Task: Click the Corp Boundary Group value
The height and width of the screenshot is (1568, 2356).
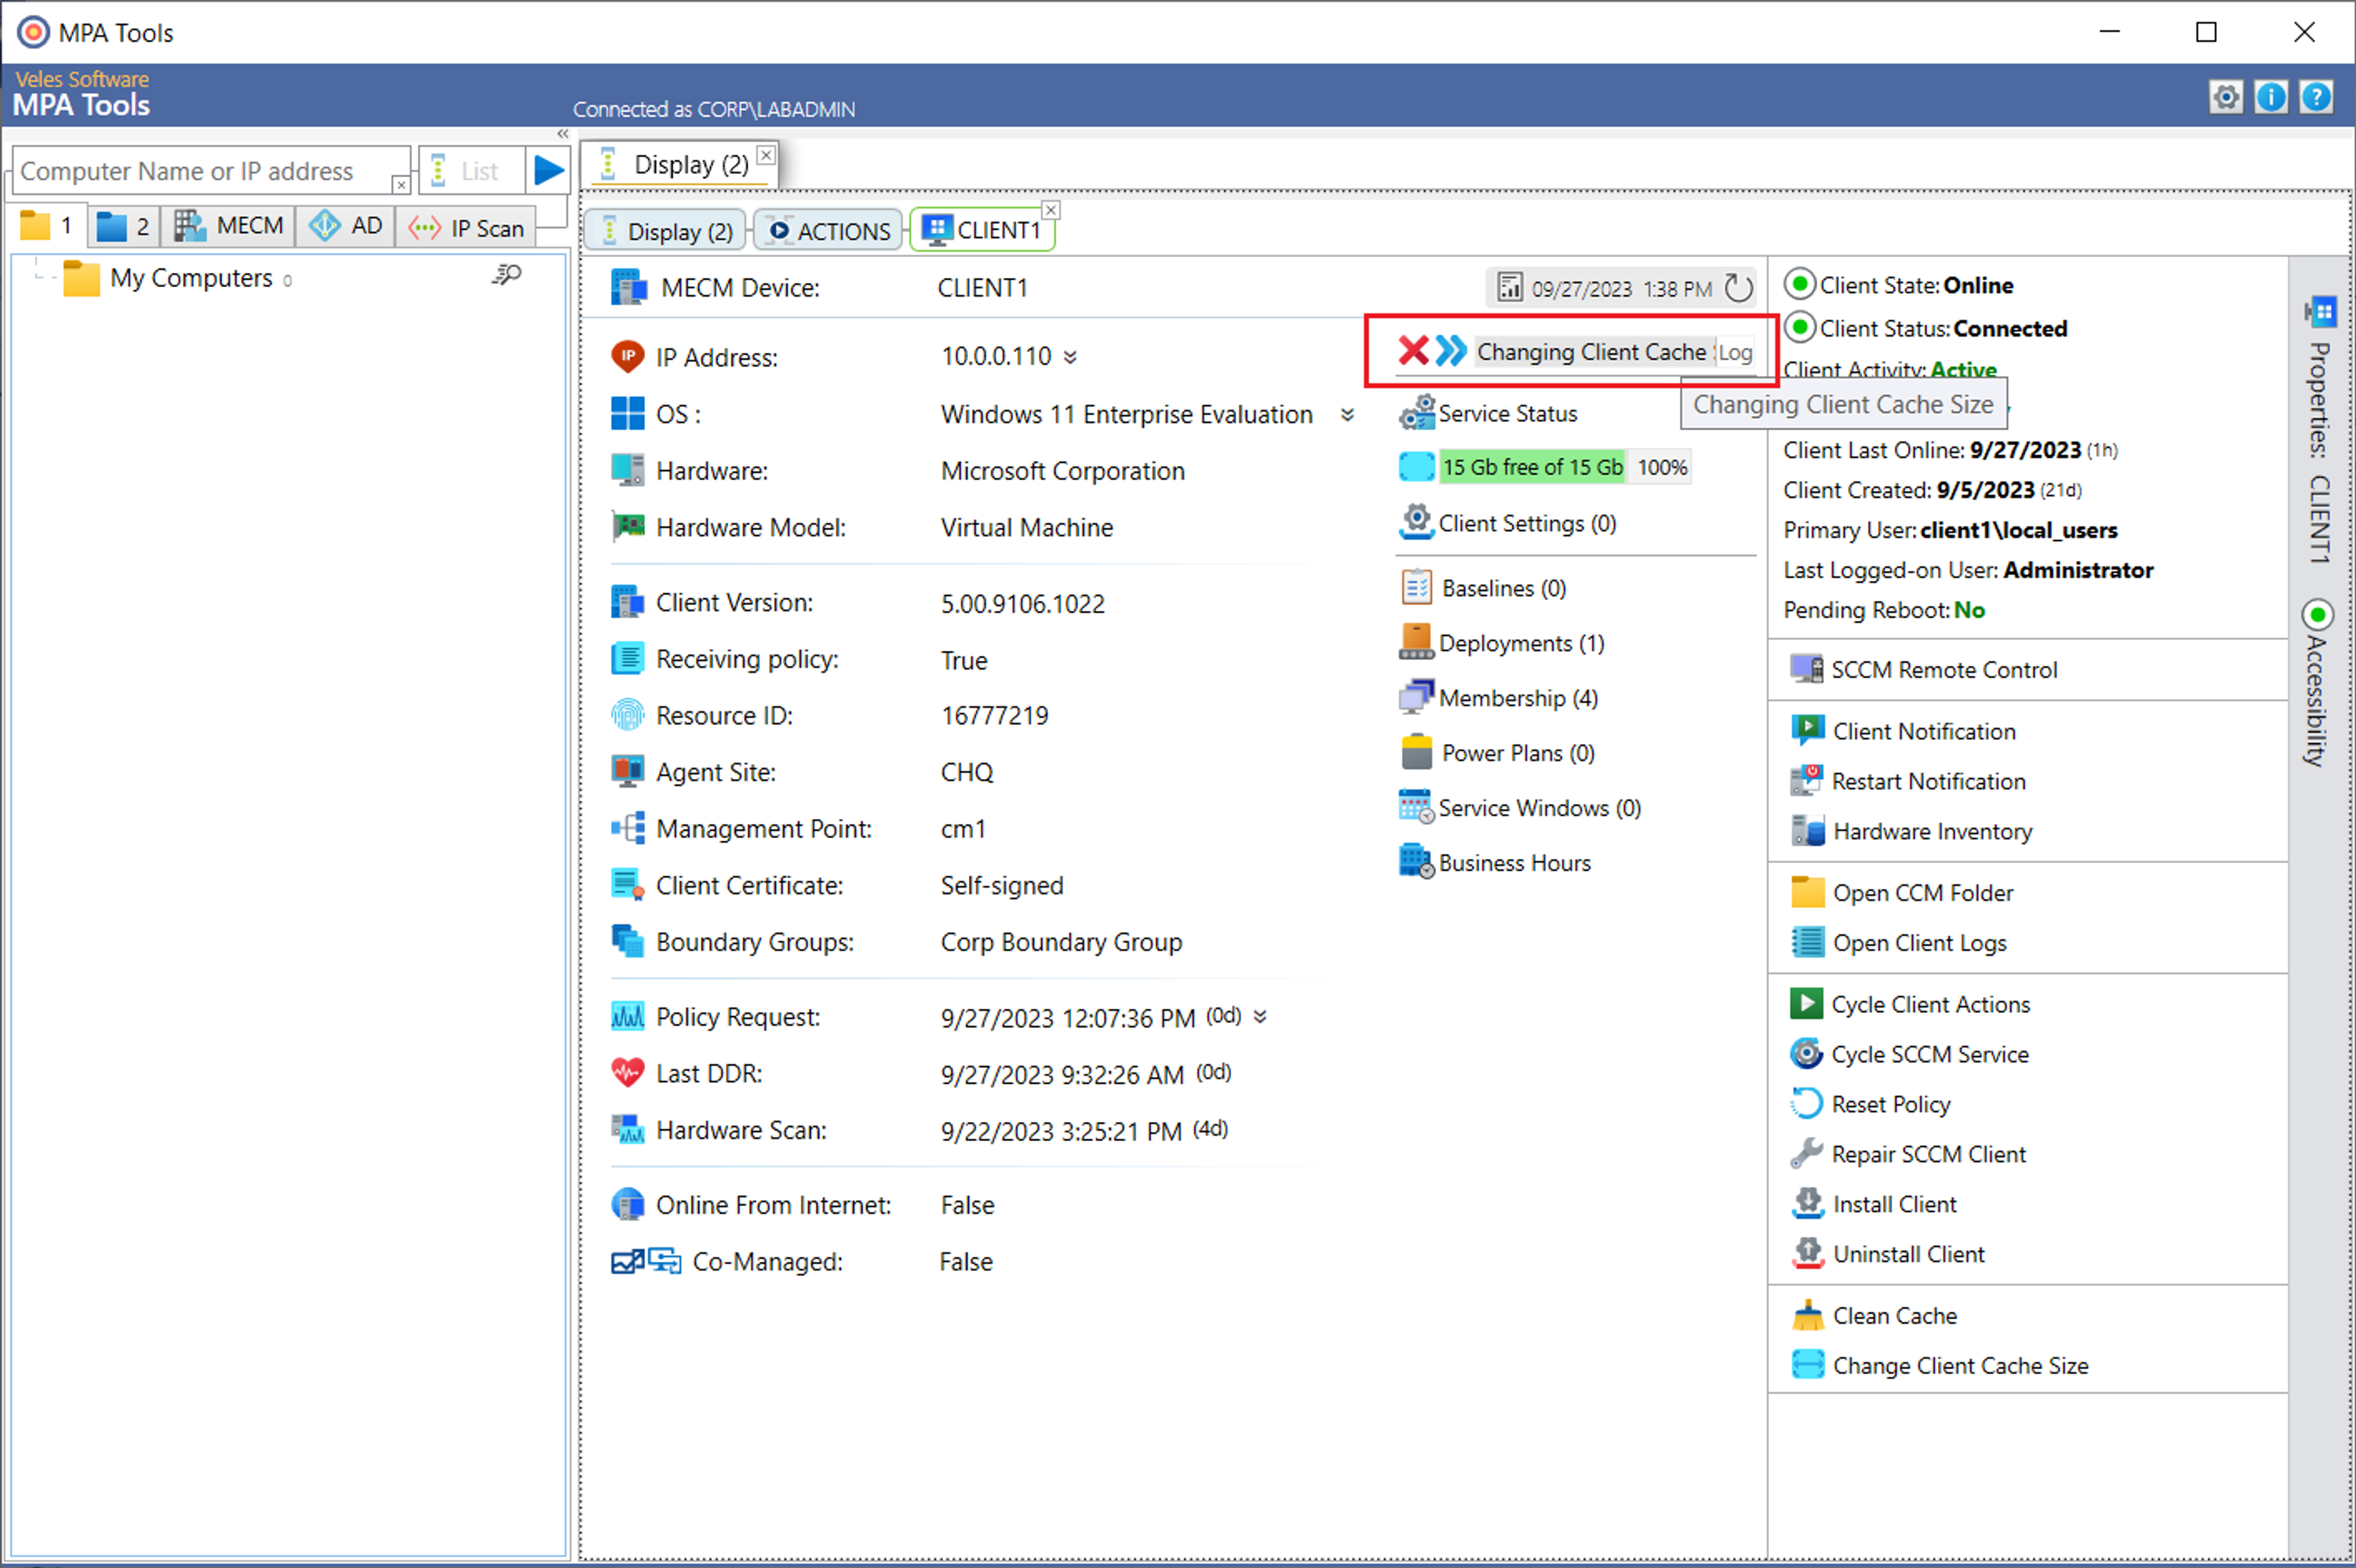Action: [1061, 942]
